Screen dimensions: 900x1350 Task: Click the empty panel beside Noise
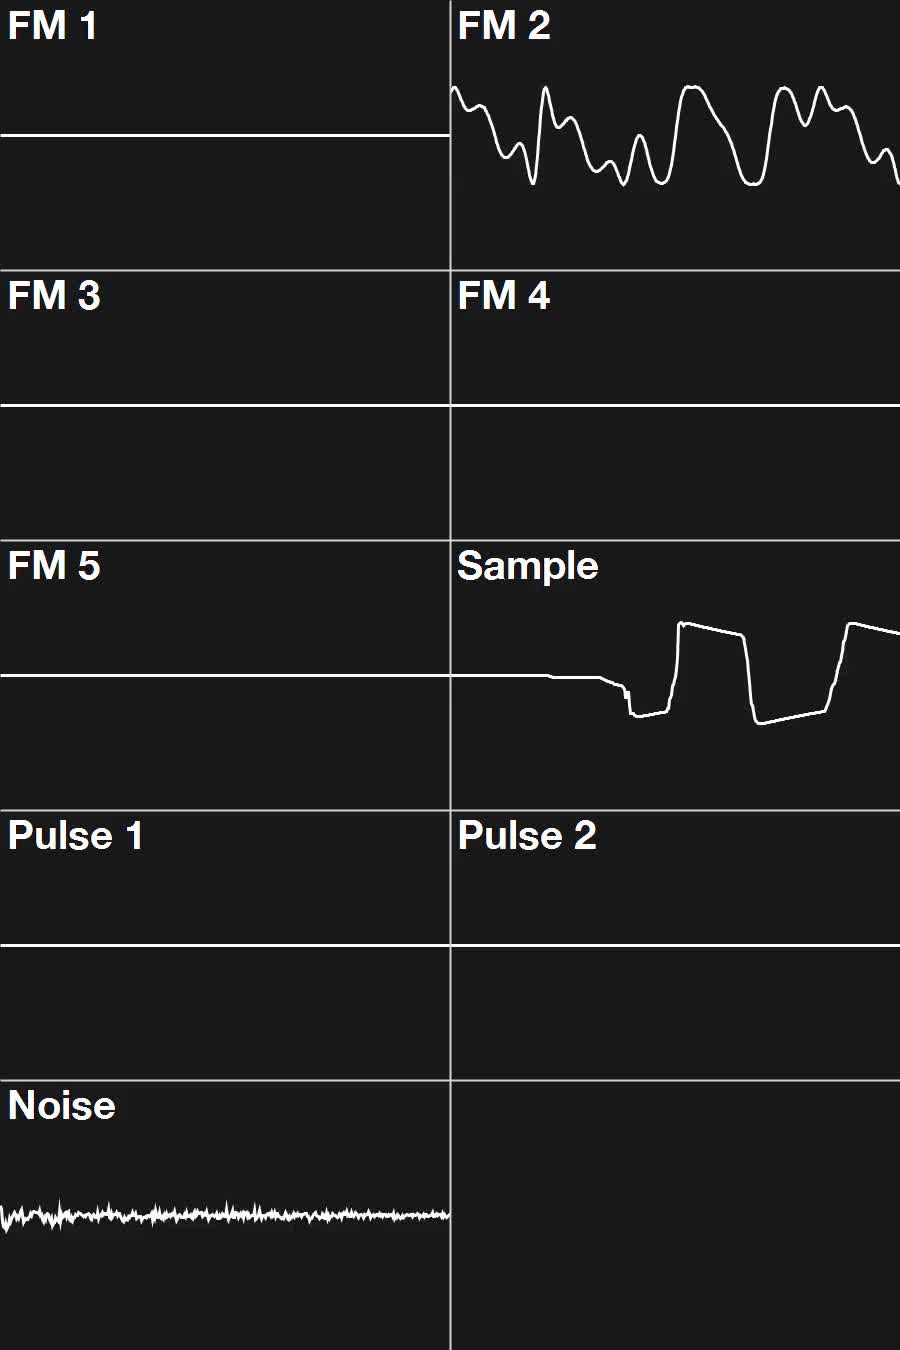(675, 1215)
